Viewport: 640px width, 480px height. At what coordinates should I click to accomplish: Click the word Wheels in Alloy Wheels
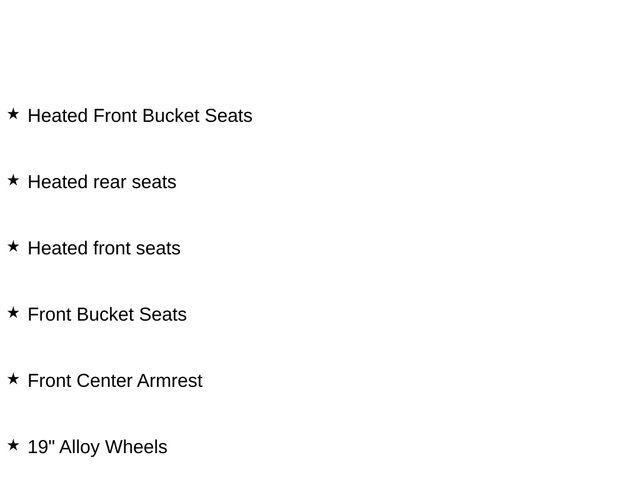click(136, 447)
